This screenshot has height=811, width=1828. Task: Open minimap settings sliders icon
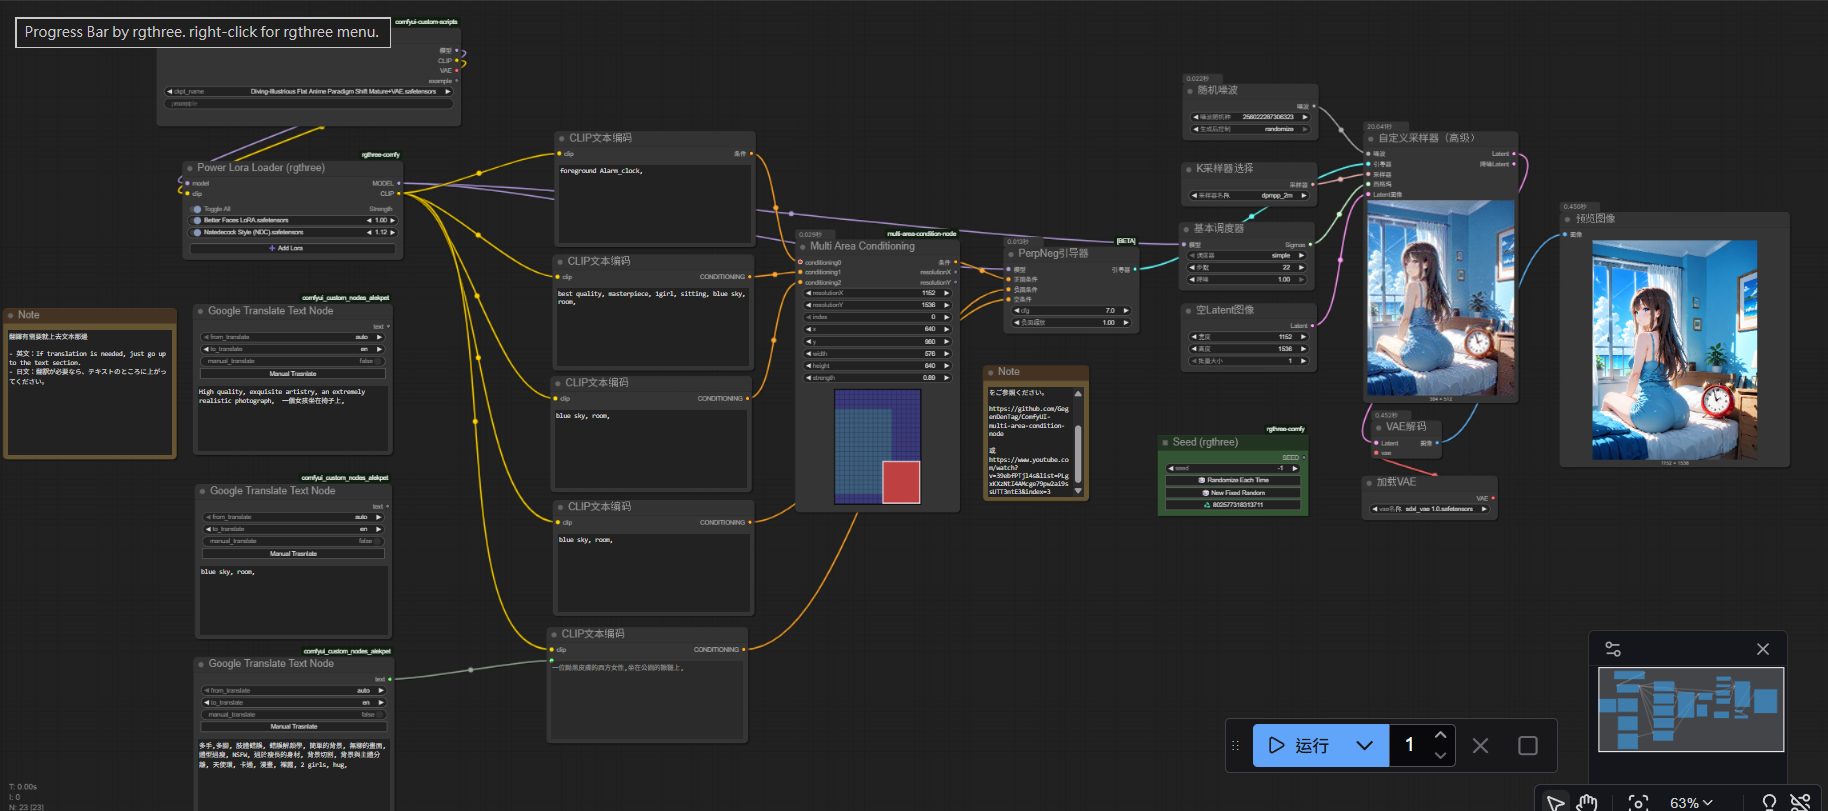click(x=1613, y=649)
